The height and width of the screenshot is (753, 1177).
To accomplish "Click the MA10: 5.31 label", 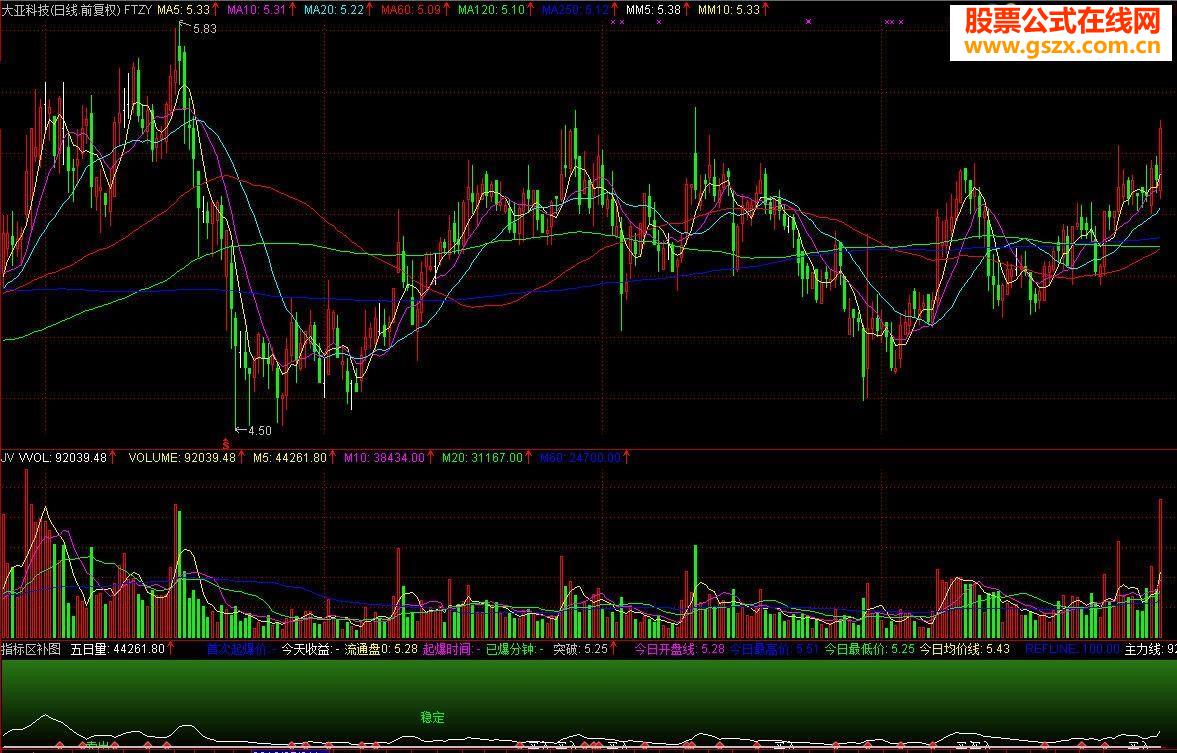I will click(256, 10).
